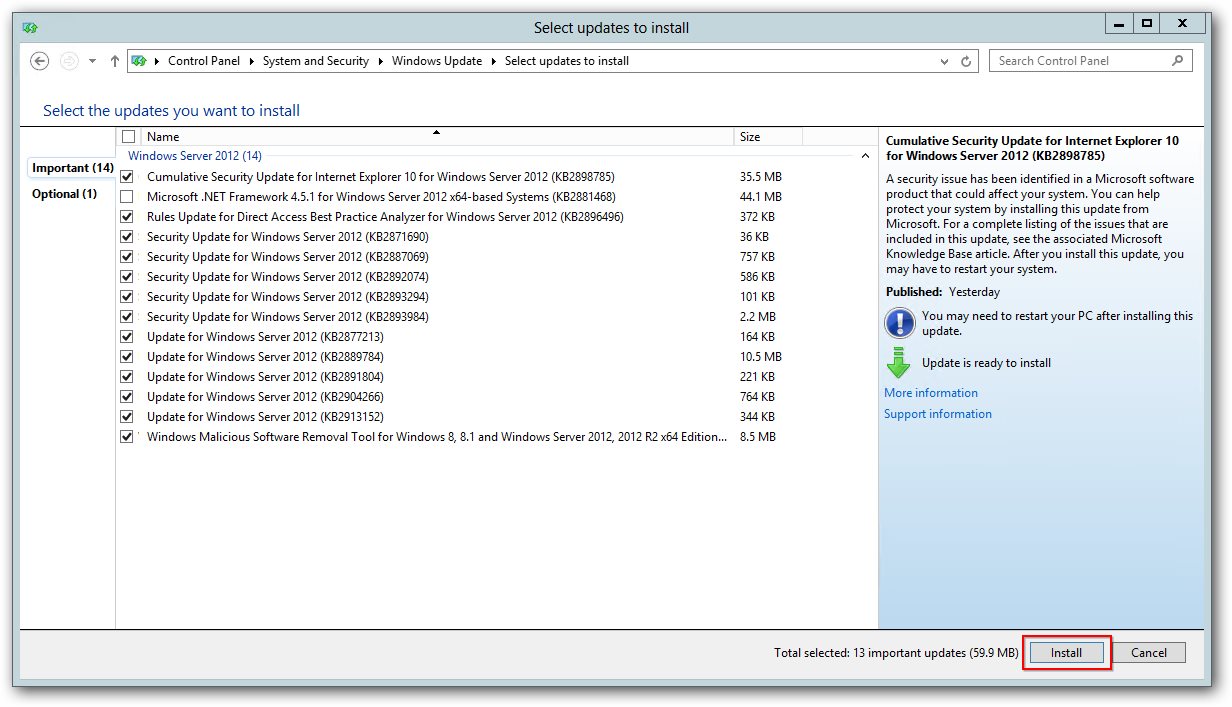Image resolution: width=1232 pixels, height=707 pixels.
Task: Click the Windows Update icon in address bar
Action: coord(139,61)
